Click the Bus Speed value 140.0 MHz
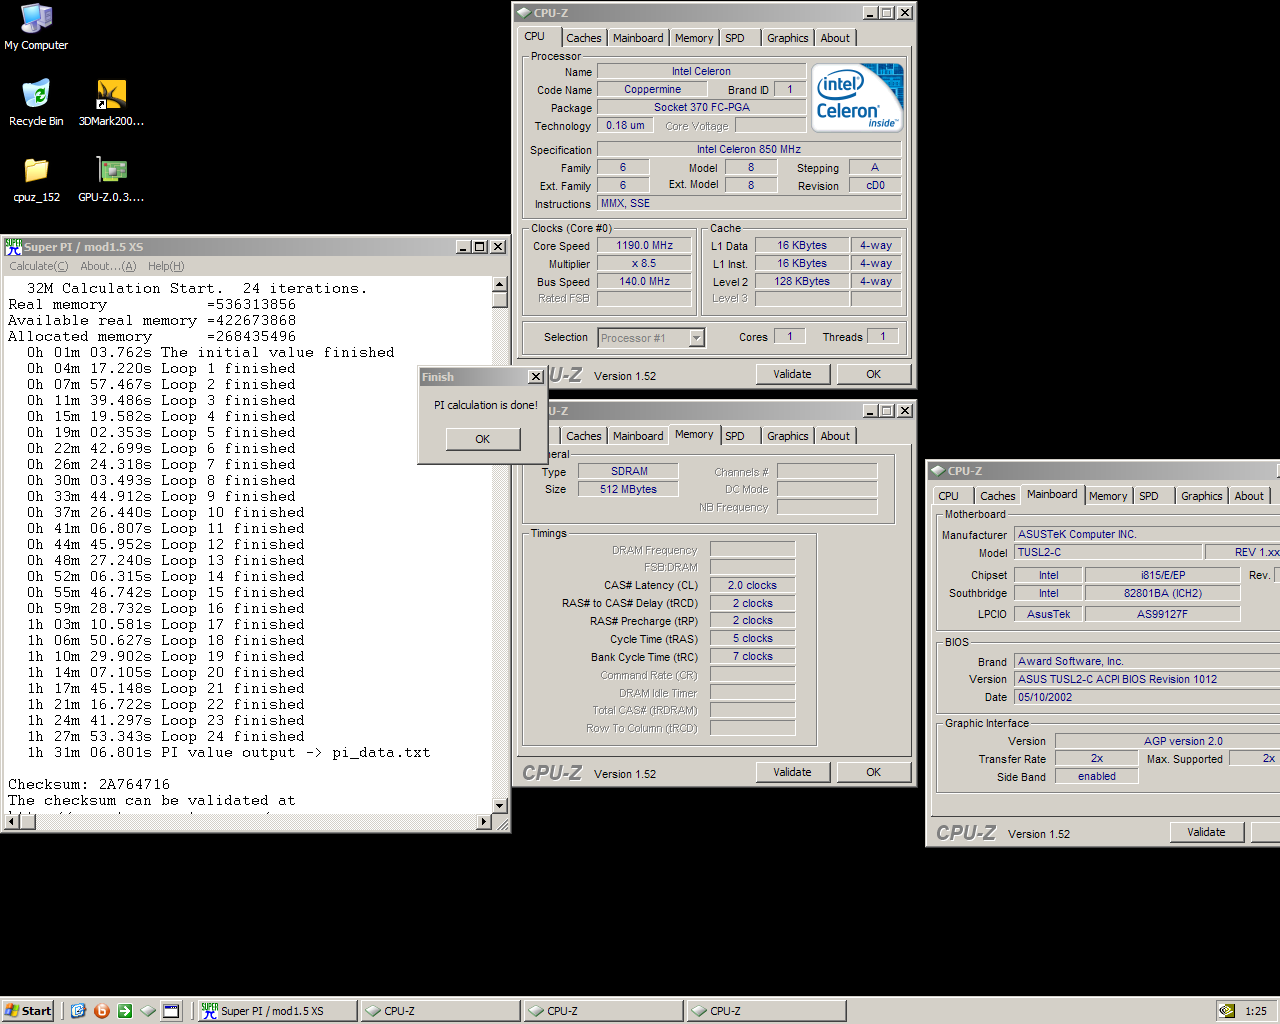 click(x=644, y=282)
